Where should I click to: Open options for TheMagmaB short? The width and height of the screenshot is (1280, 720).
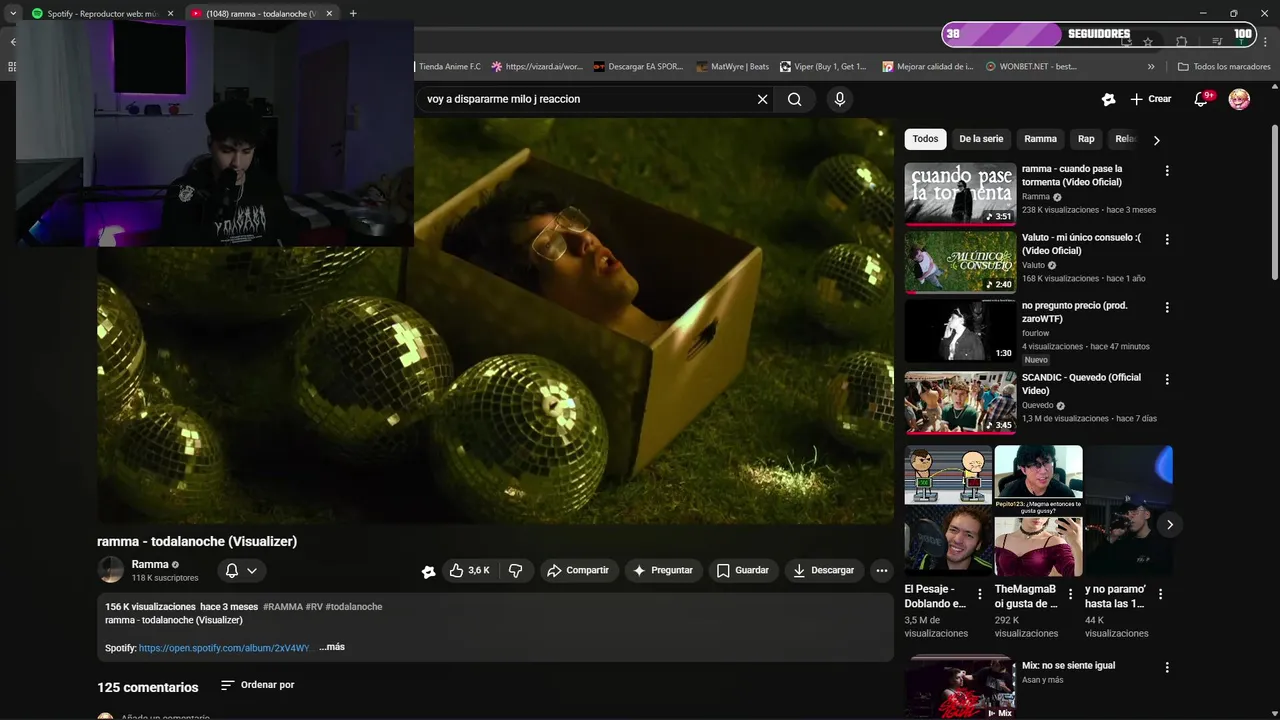point(1070,594)
